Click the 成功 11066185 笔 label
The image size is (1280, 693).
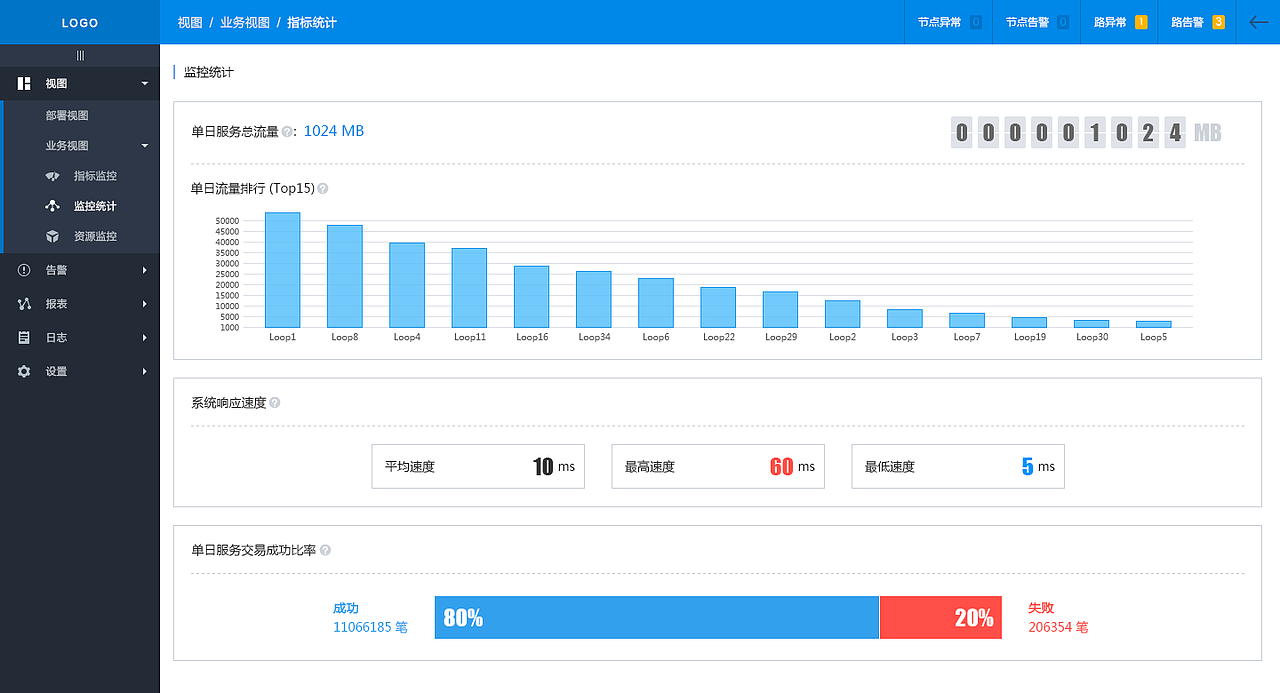point(370,618)
